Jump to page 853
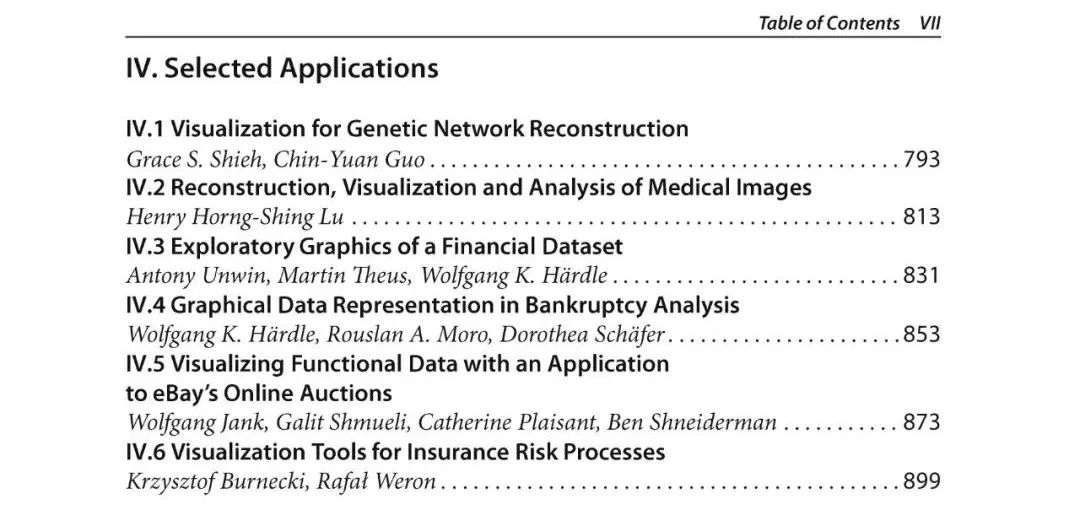The image size is (1080, 526). 921,335
